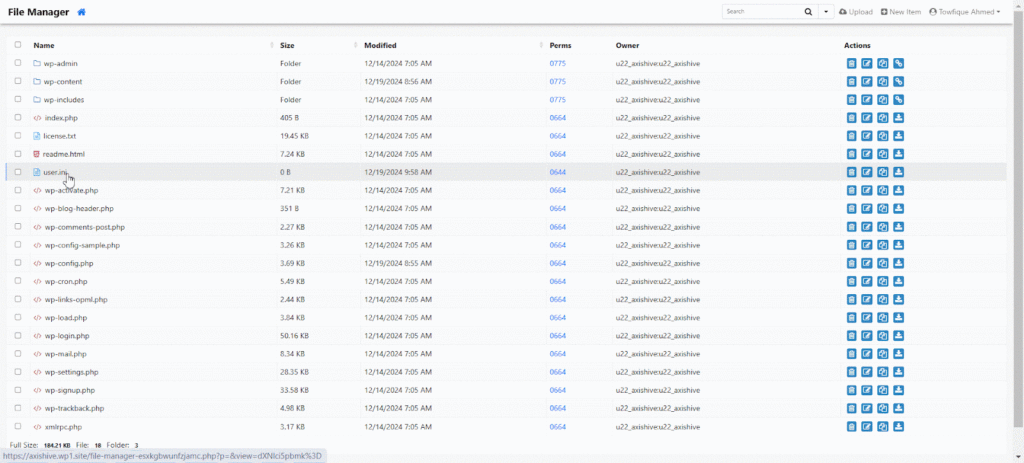Sort the file list by Name column
Image resolution: width=1024 pixels, height=463 pixels.
(x=44, y=45)
